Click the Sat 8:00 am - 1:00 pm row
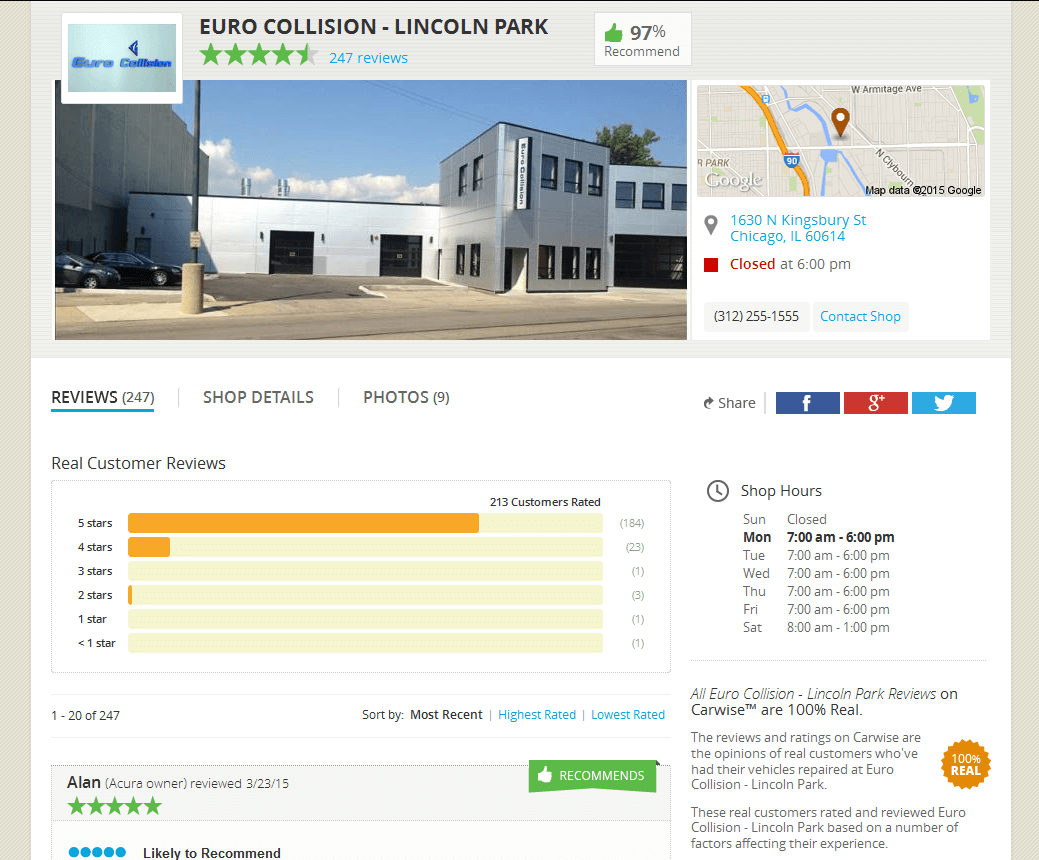Screen dimensions: 1039x860 point(816,627)
